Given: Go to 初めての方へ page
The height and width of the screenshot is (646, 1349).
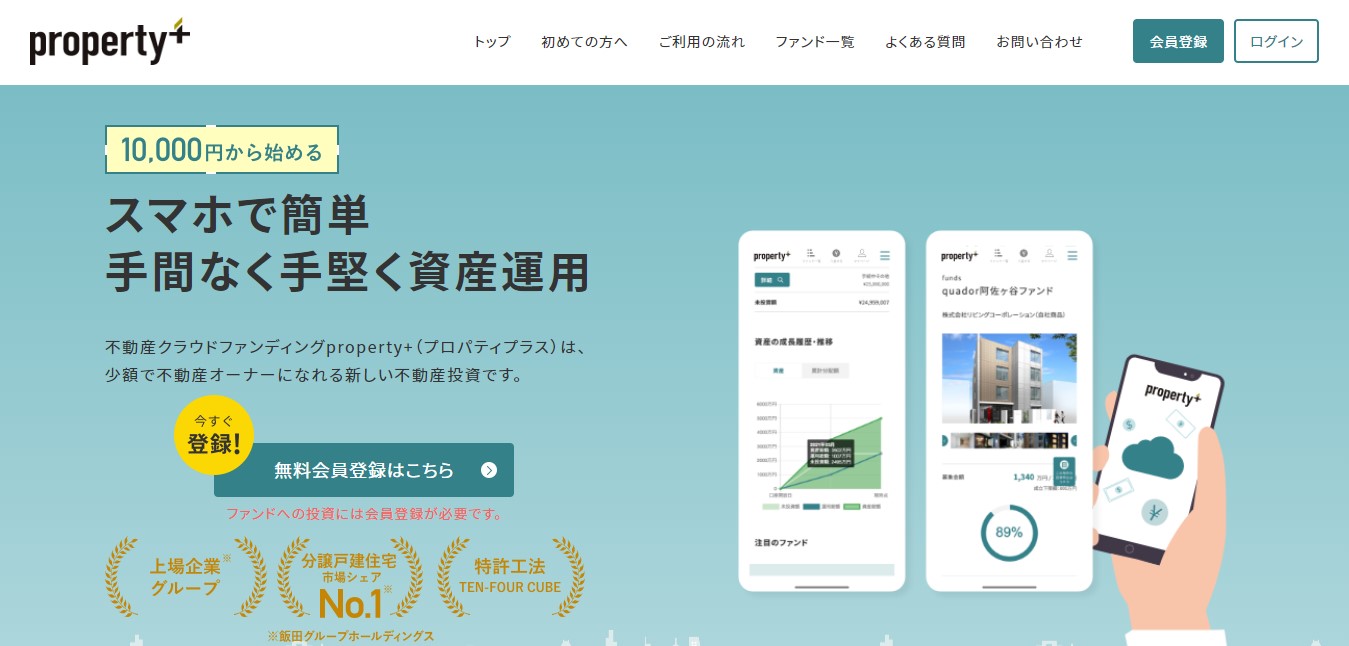Looking at the screenshot, I should tap(585, 42).
